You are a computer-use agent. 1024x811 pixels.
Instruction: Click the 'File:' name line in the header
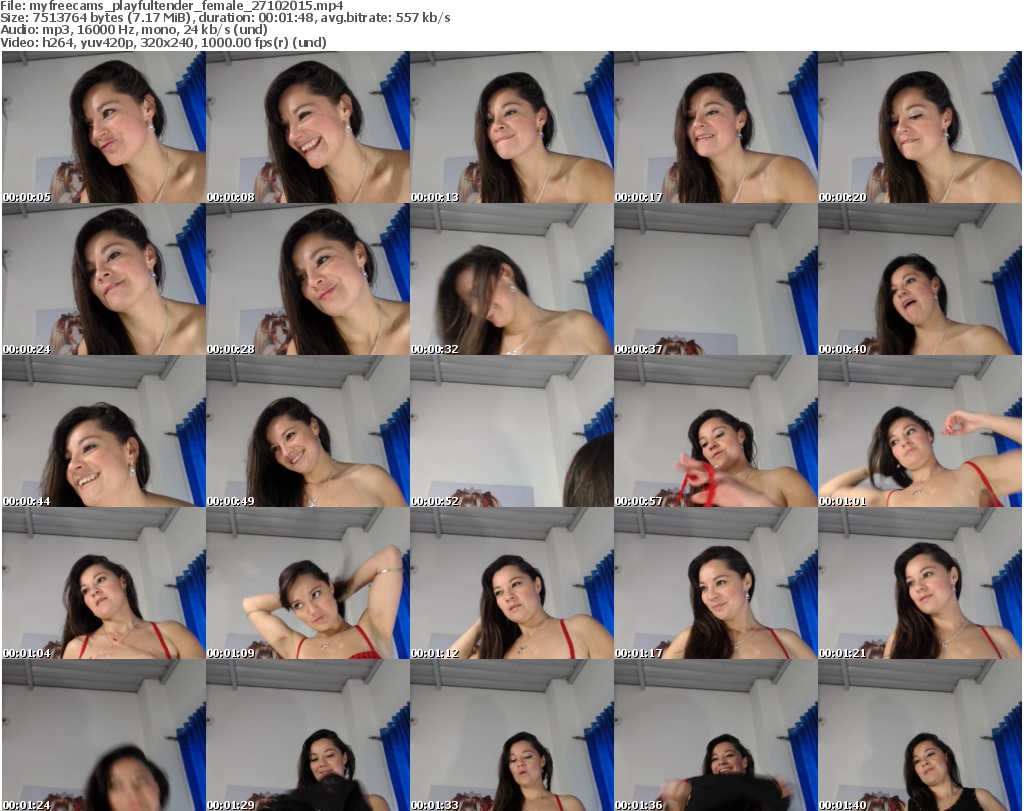(x=172, y=6)
